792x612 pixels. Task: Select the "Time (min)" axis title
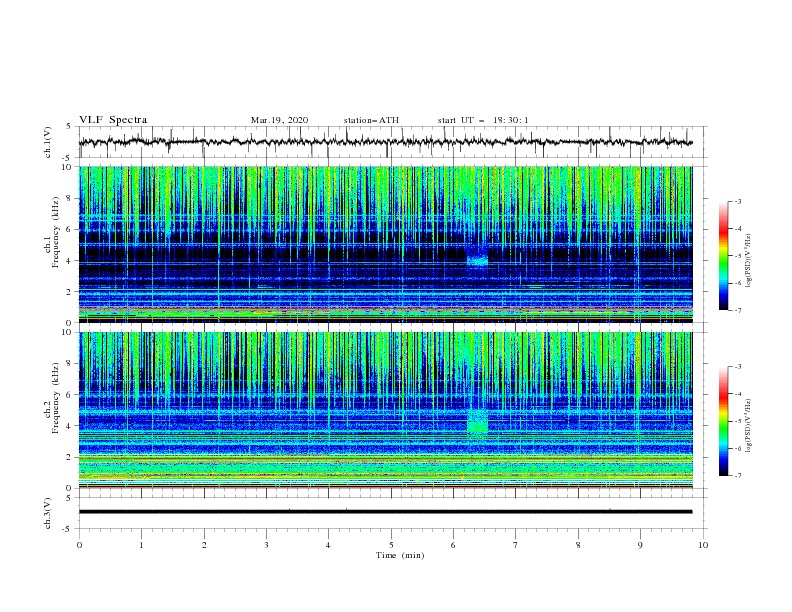(x=400, y=555)
